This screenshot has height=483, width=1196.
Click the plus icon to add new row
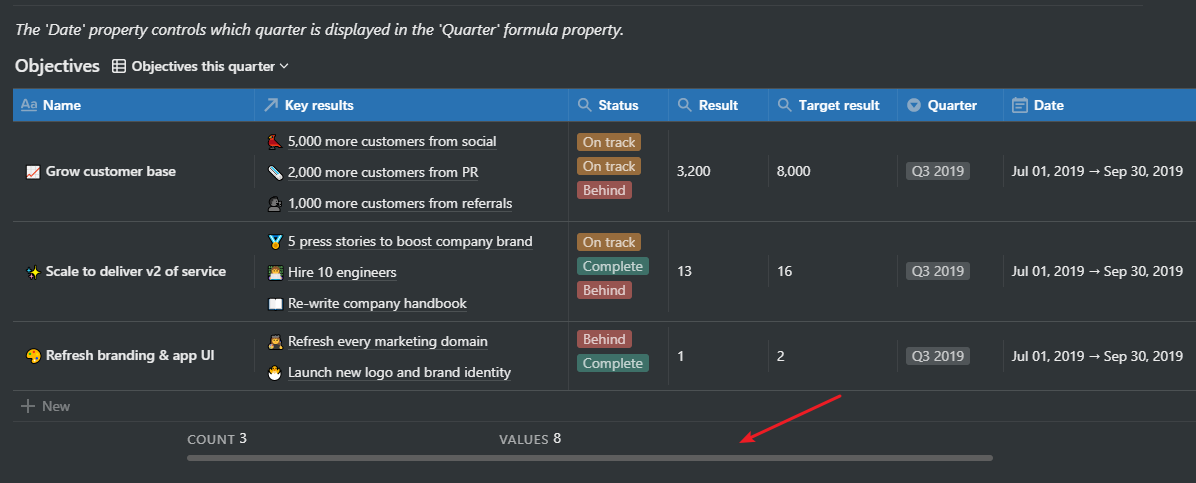(x=28, y=406)
